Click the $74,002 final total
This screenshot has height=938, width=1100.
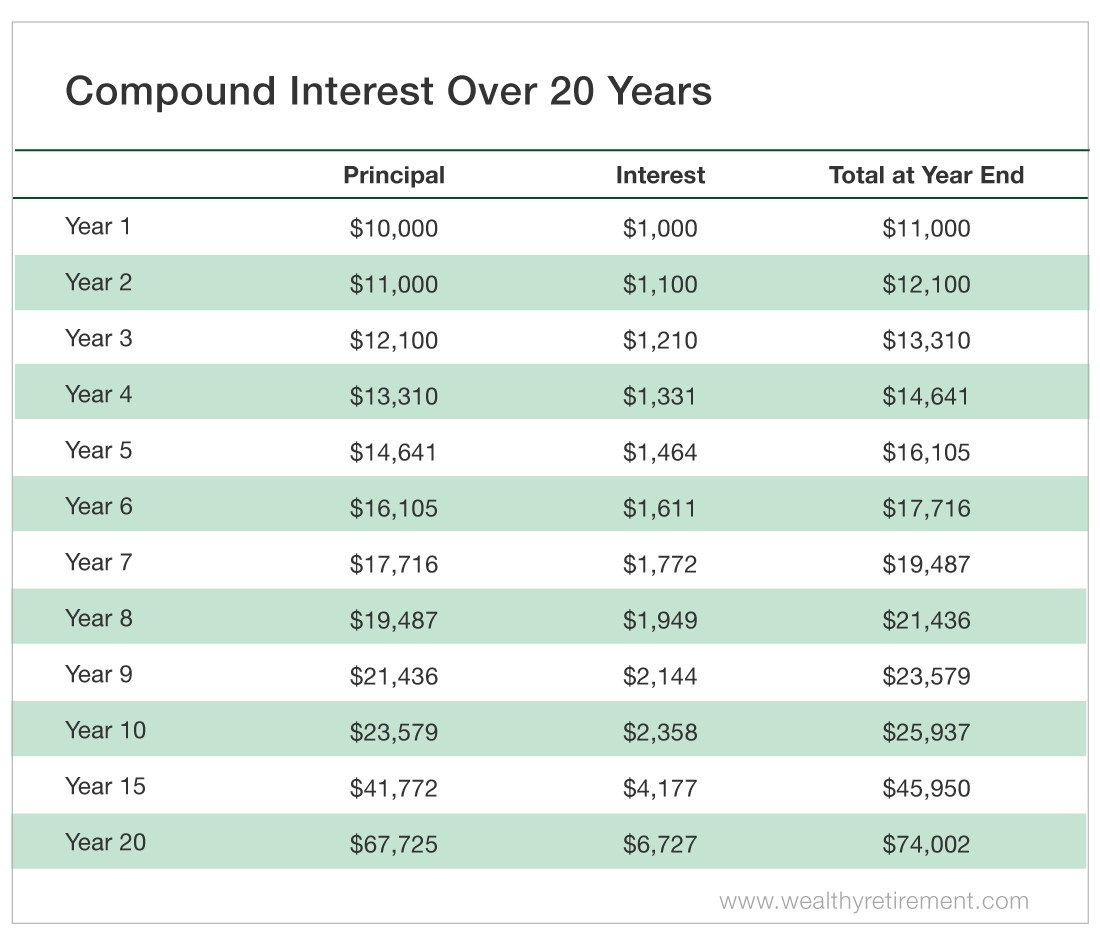pos(926,844)
